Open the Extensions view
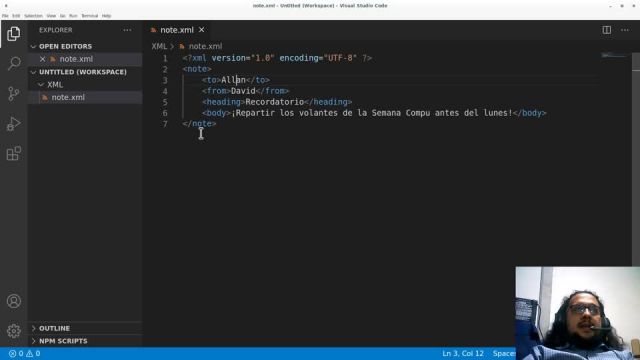 click(13, 154)
